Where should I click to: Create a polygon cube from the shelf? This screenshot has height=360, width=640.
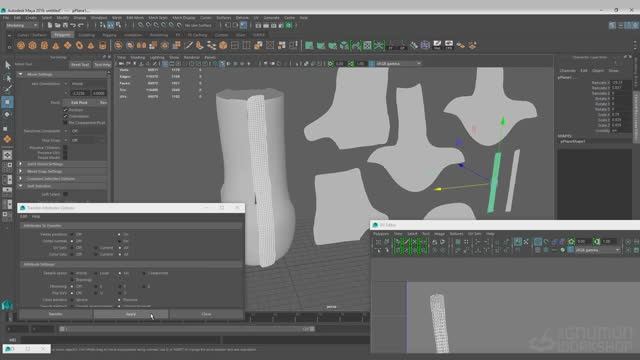pyautogui.click(x=32, y=46)
